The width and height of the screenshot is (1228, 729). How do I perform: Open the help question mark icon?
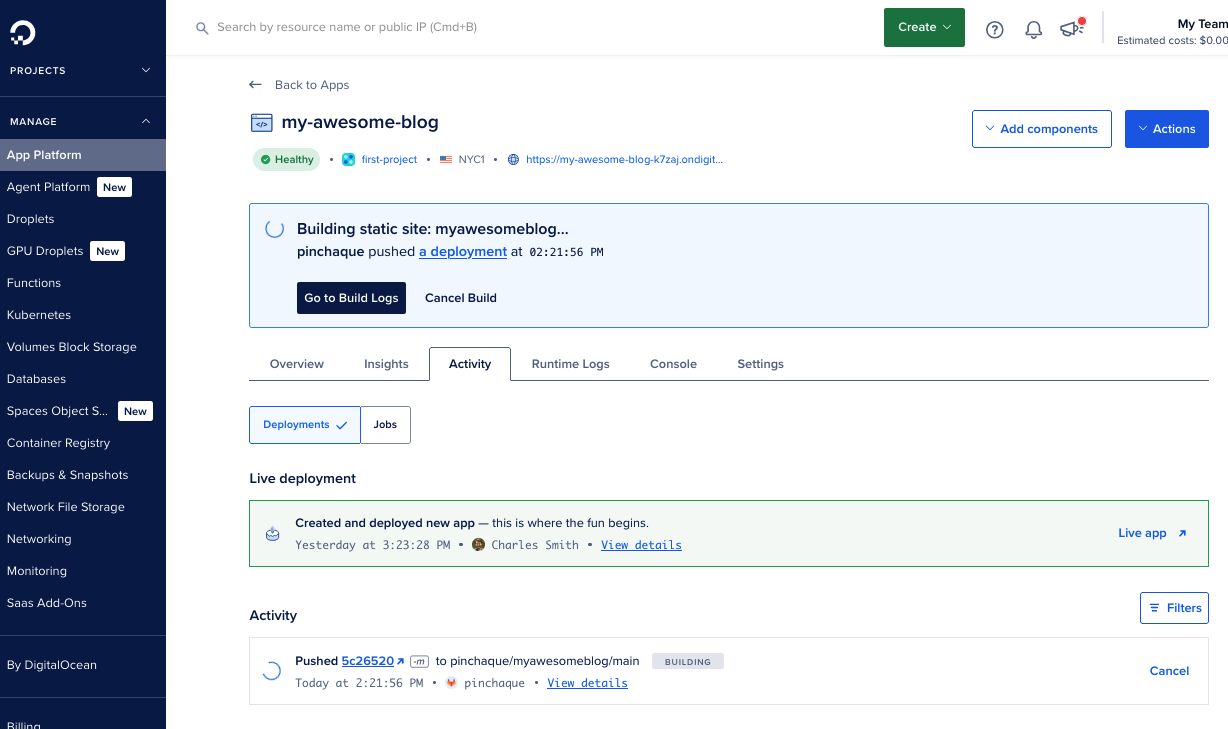coord(994,29)
